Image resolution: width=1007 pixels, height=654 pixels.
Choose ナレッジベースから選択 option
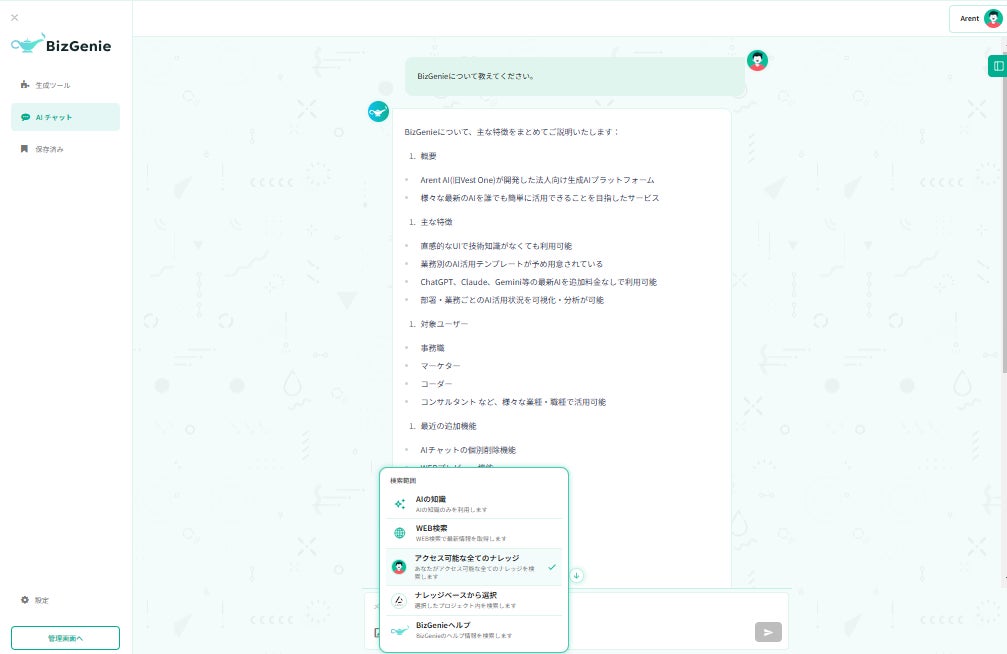pyautogui.click(x=474, y=601)
